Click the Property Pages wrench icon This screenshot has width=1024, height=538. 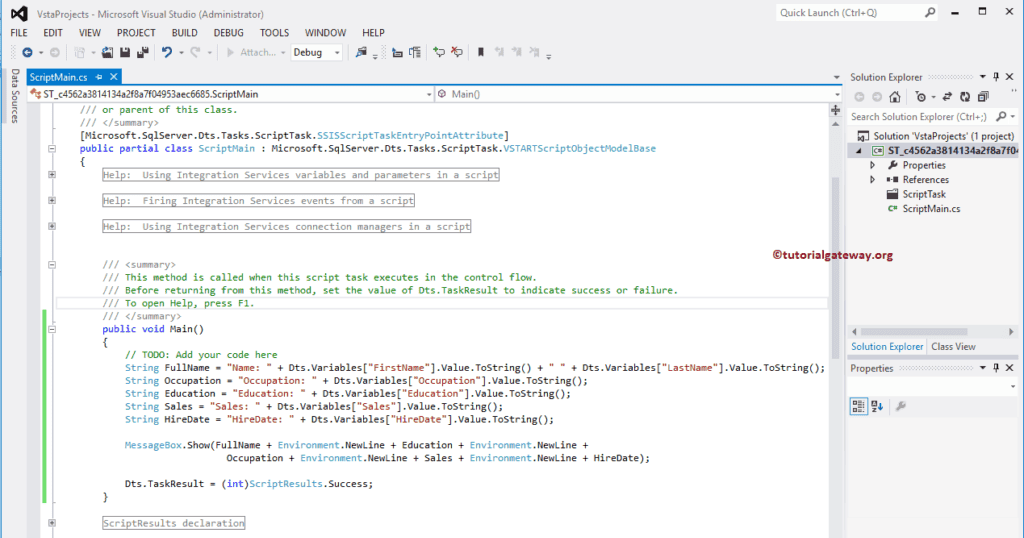click(x=900, y=406)
